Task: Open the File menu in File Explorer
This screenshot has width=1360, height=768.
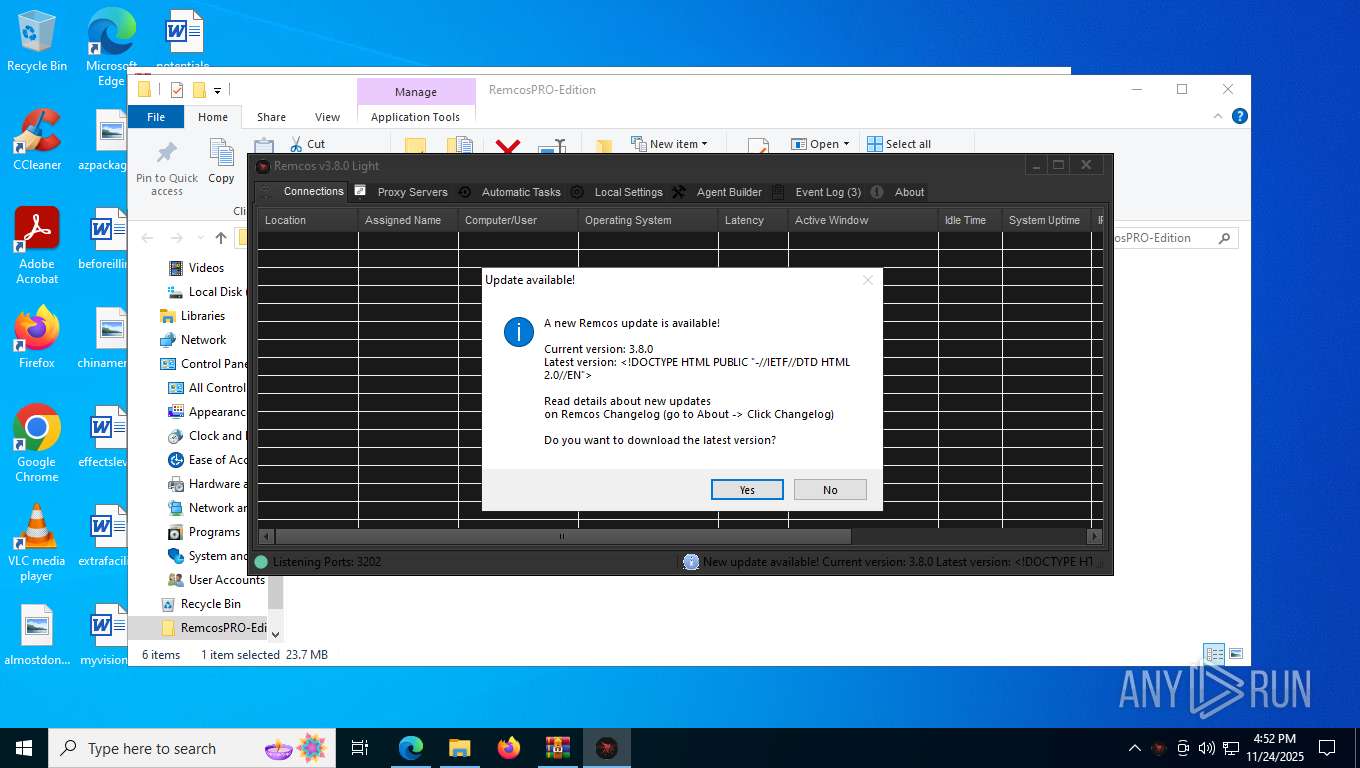Action: click(x=156, y=117)
